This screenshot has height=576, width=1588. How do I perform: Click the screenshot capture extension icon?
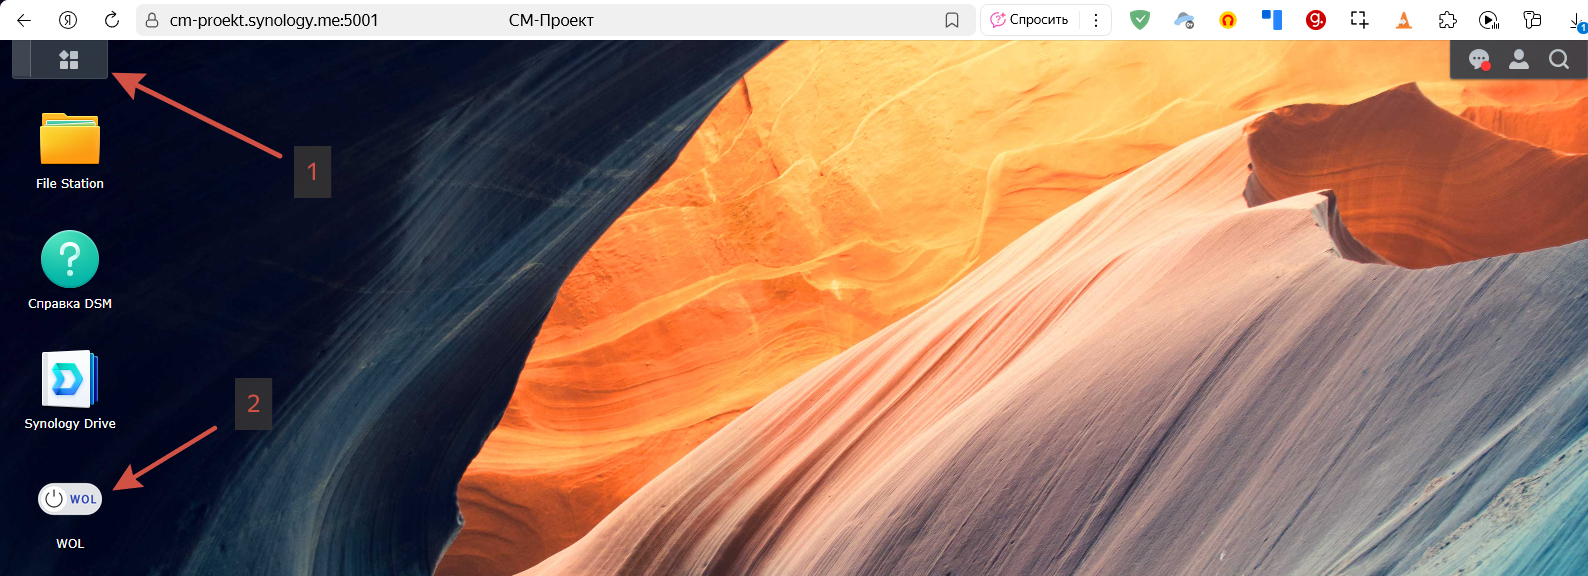coord(1359,20)
